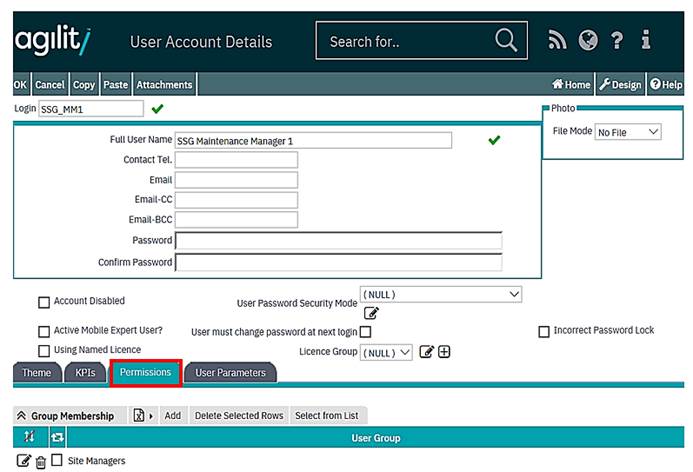Expand the User Password Security Mode dropdown
The width and height of the screenshot is (693, 472).
click(441, 294)
